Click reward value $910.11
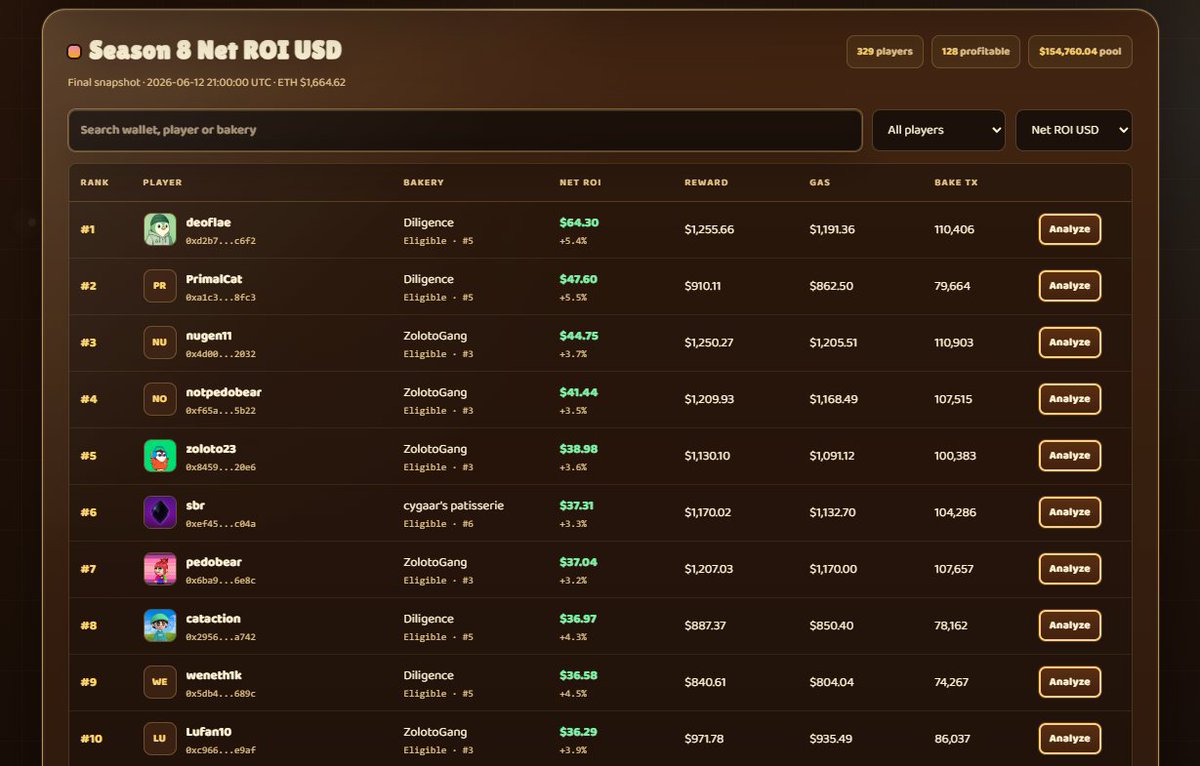1200x766 pixels. click(703, 286)
